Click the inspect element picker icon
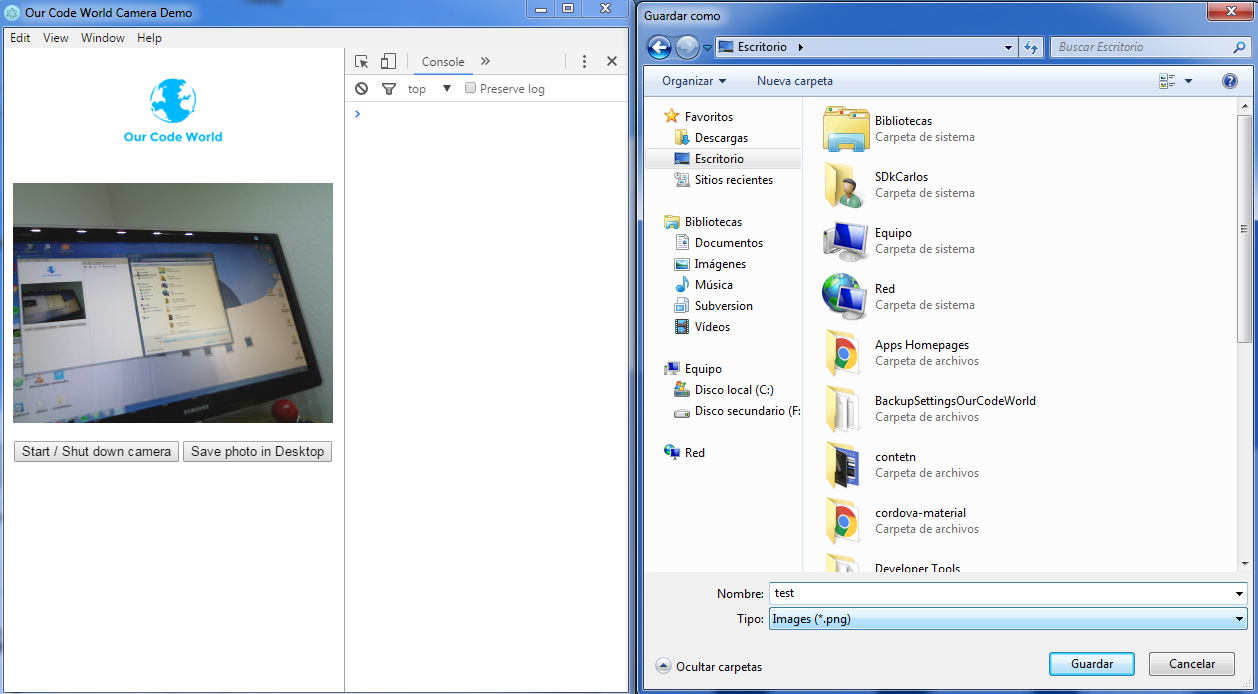 pos(362,62)
